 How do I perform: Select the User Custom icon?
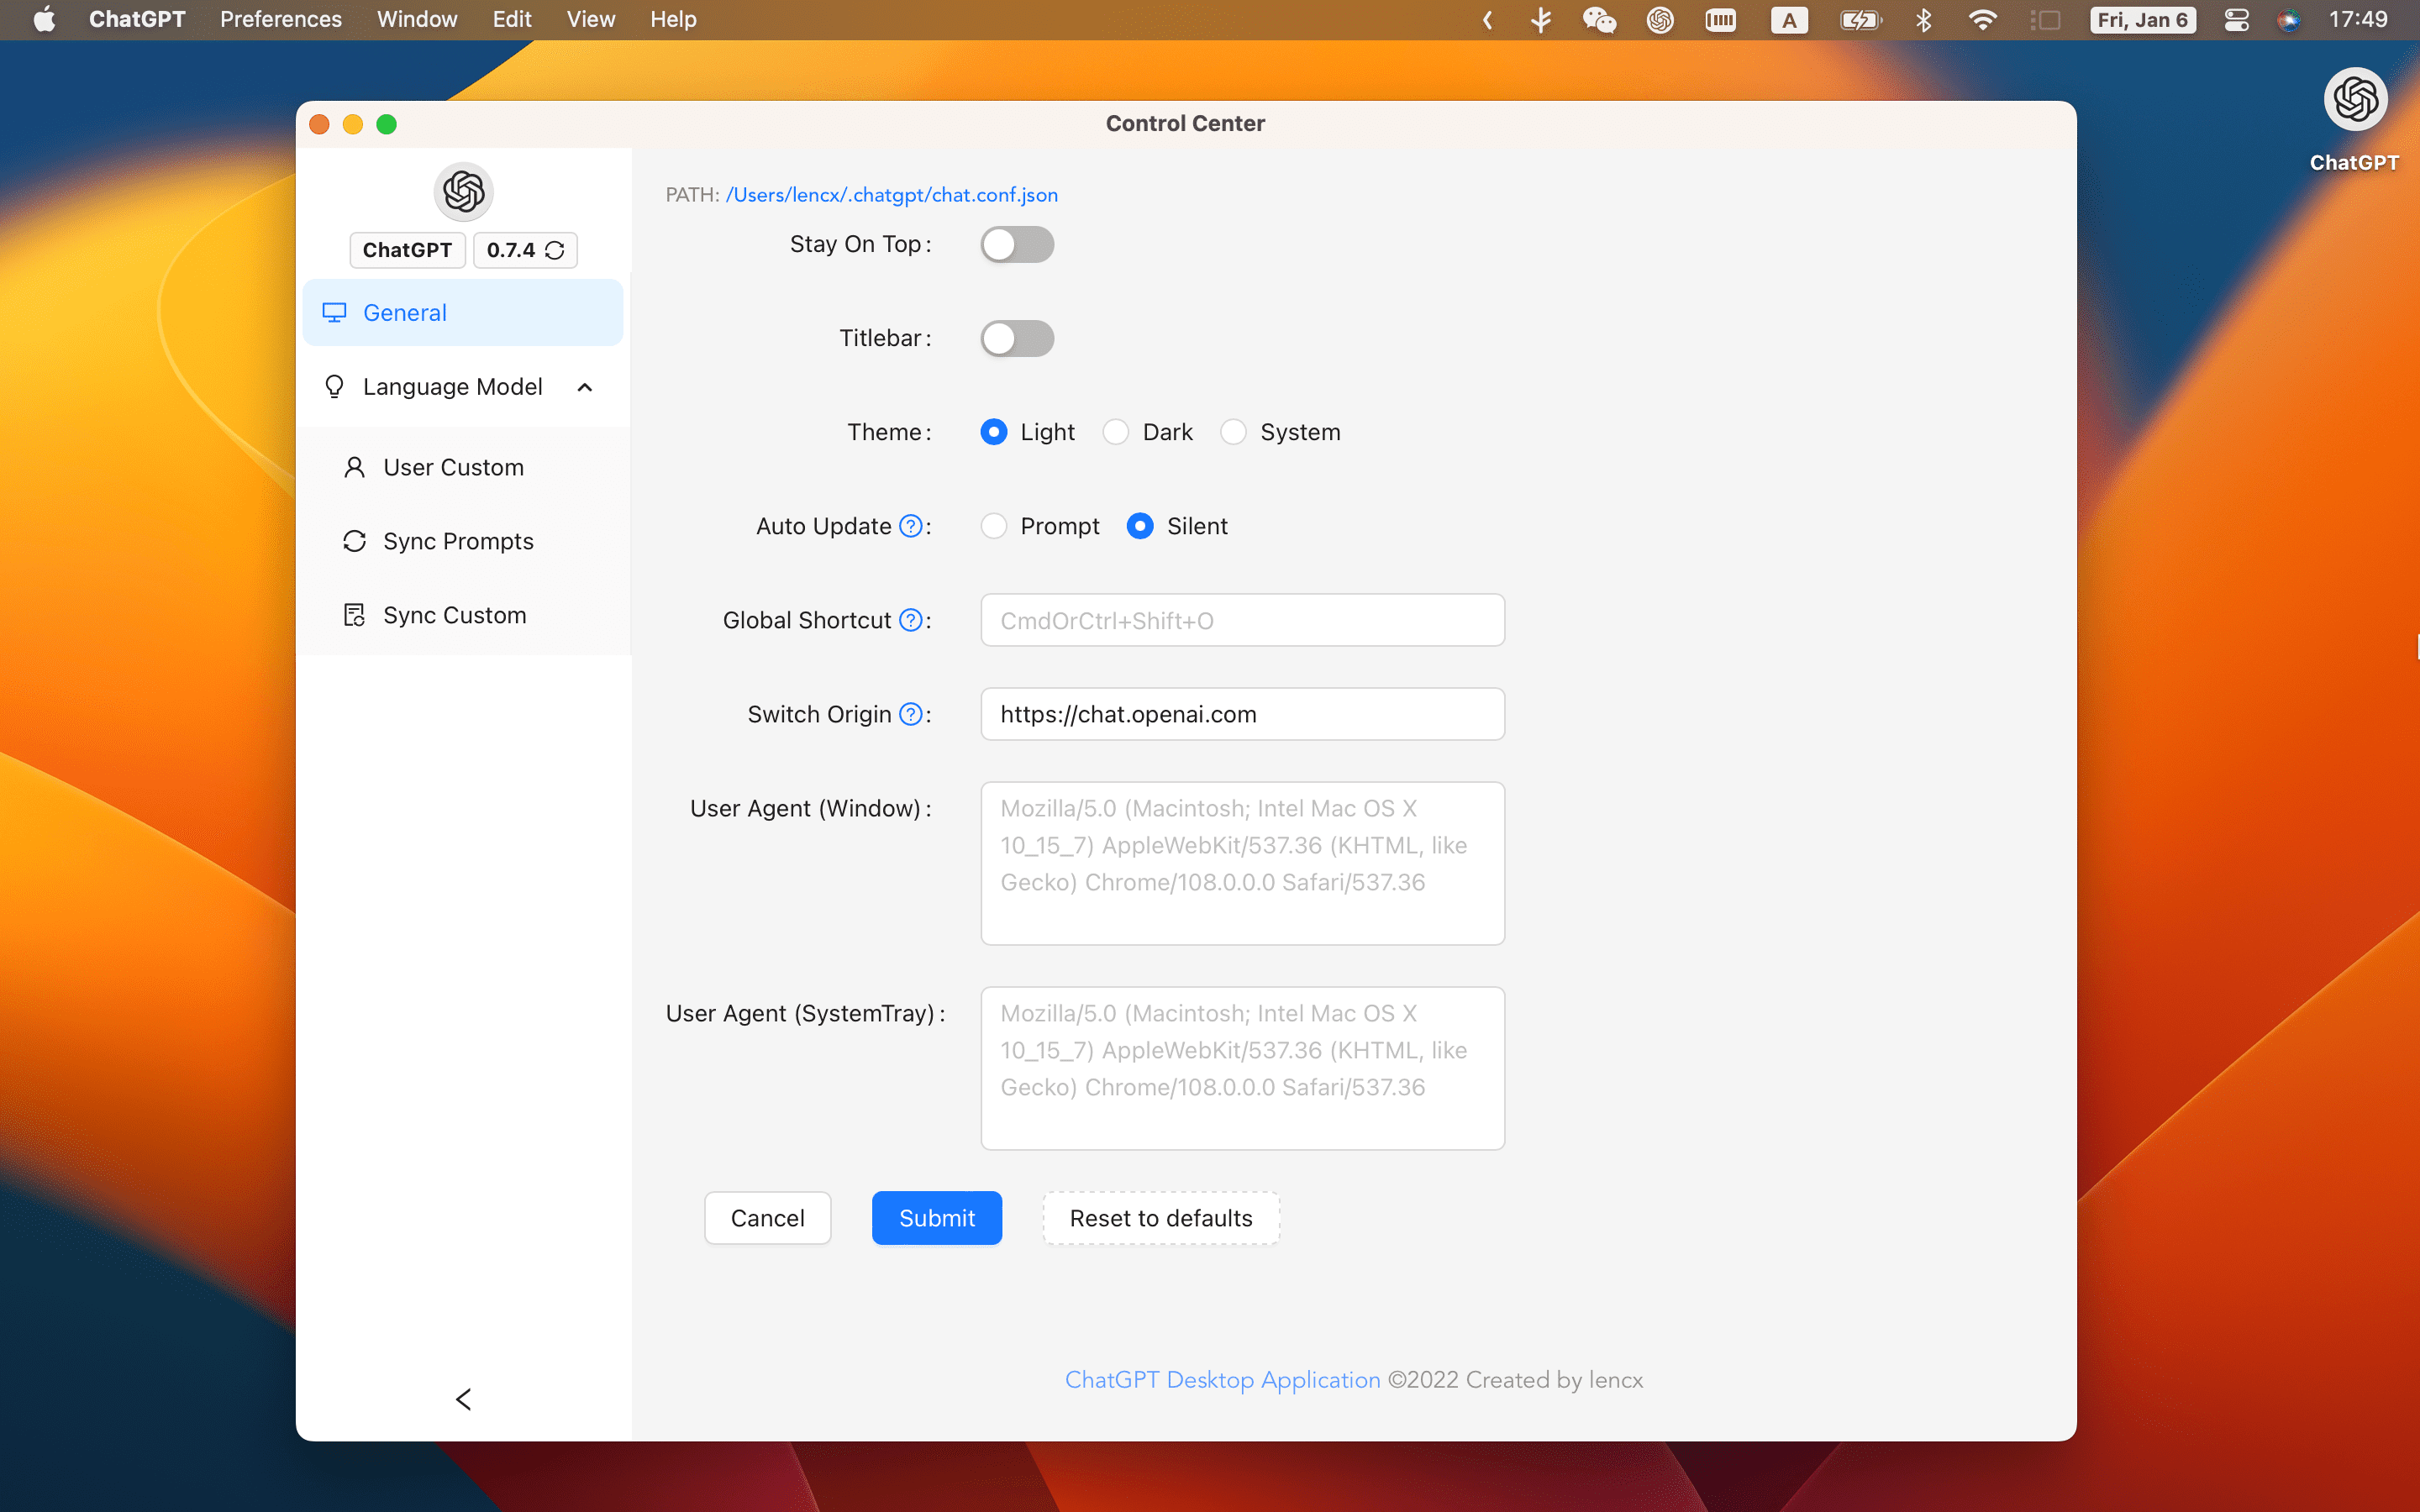tap(355, 465)
